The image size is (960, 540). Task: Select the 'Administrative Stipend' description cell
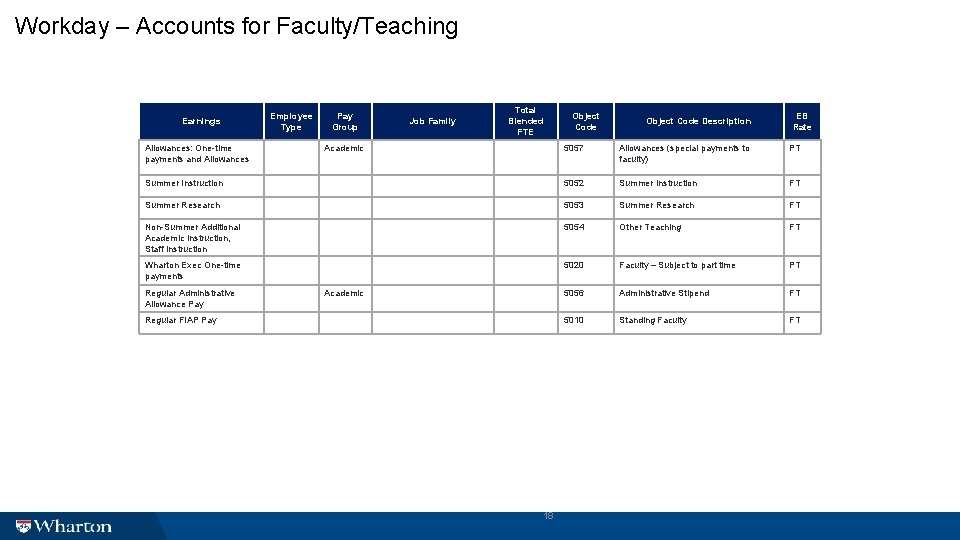pyautogui.click(x=699, y=298)
